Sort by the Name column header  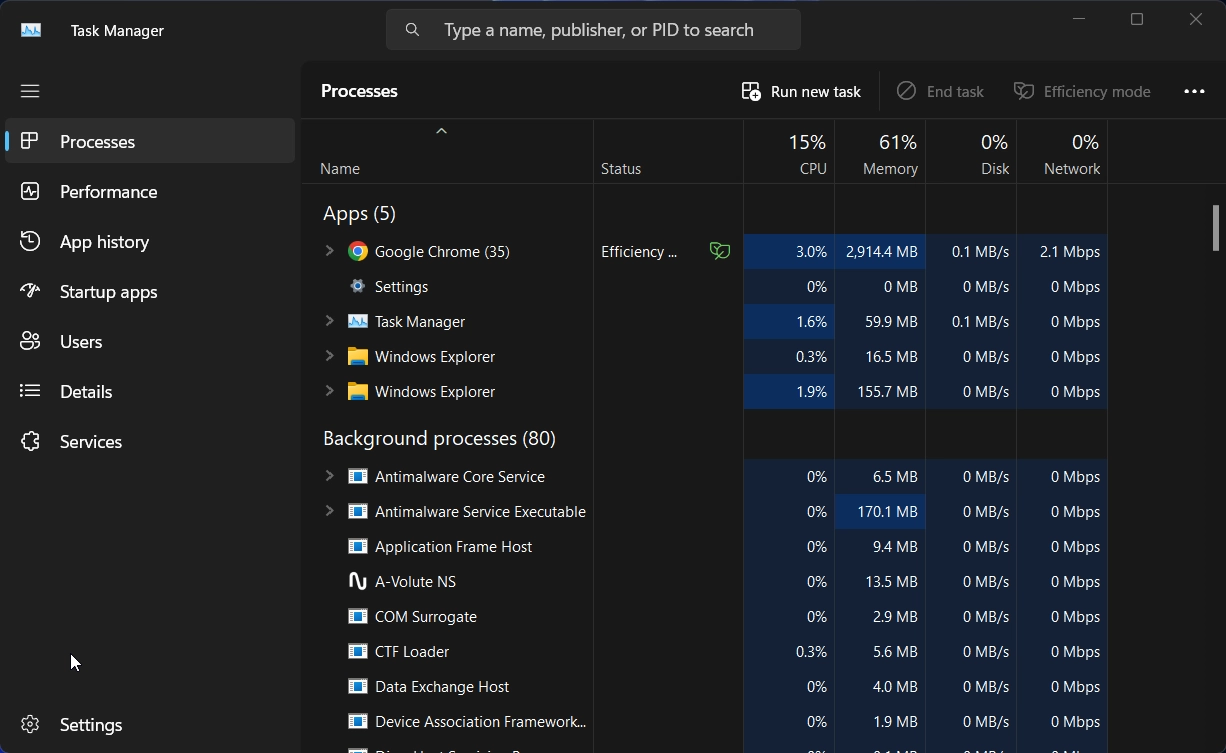(447, 152)
